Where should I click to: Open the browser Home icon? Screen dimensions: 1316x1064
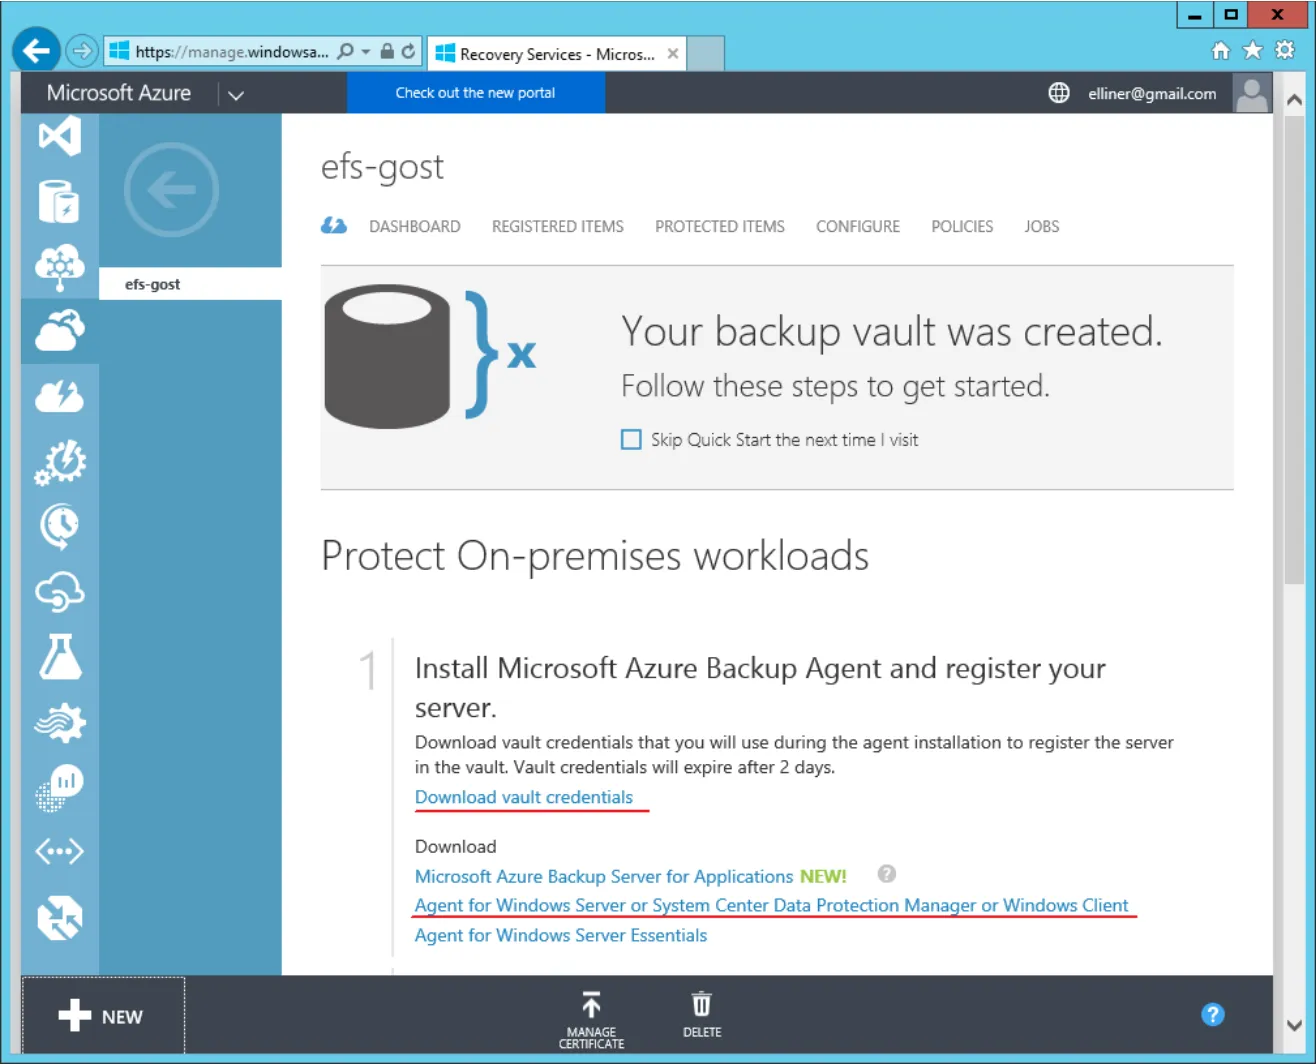pyautogui.click(x=1221, y=51)
